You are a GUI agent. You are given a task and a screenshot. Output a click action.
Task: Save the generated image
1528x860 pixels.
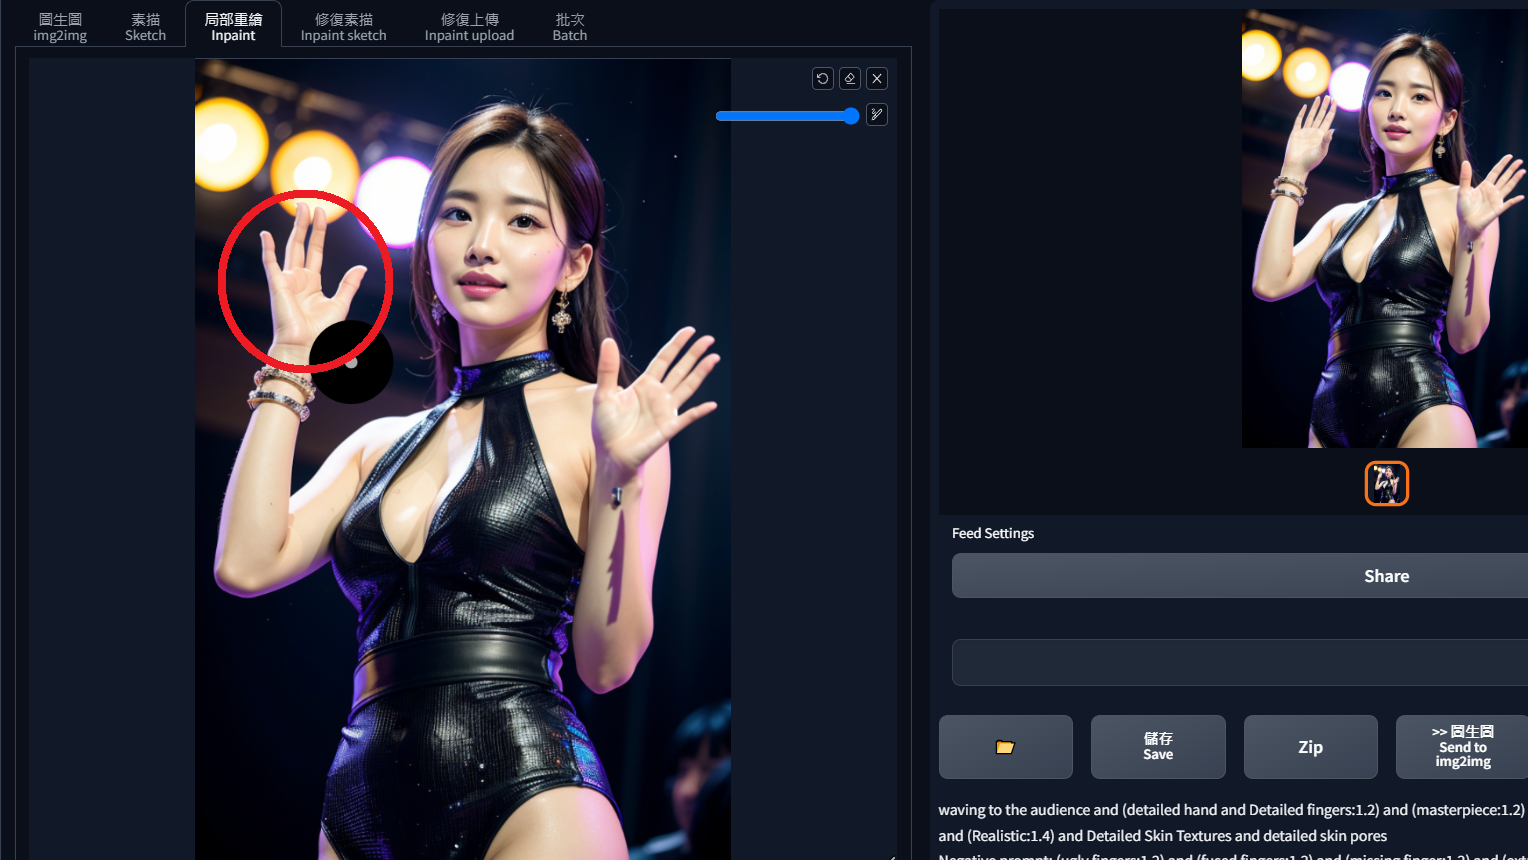pos(1158,747)
